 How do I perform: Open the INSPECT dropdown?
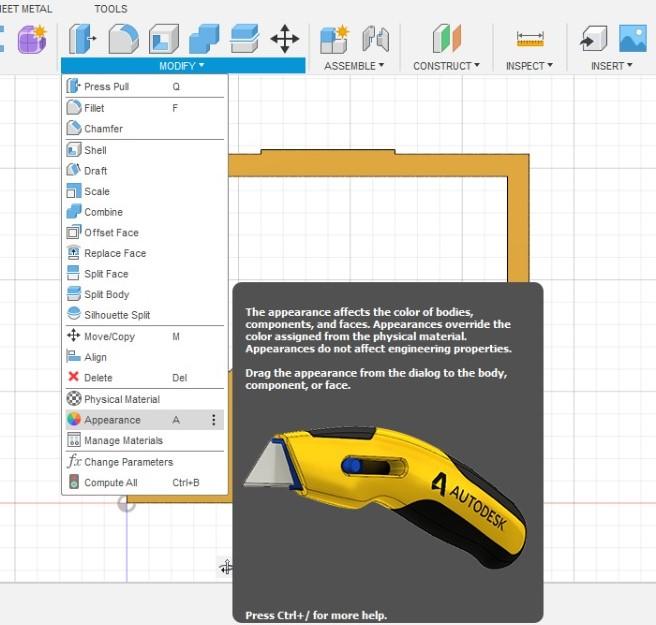click(529, 66)
